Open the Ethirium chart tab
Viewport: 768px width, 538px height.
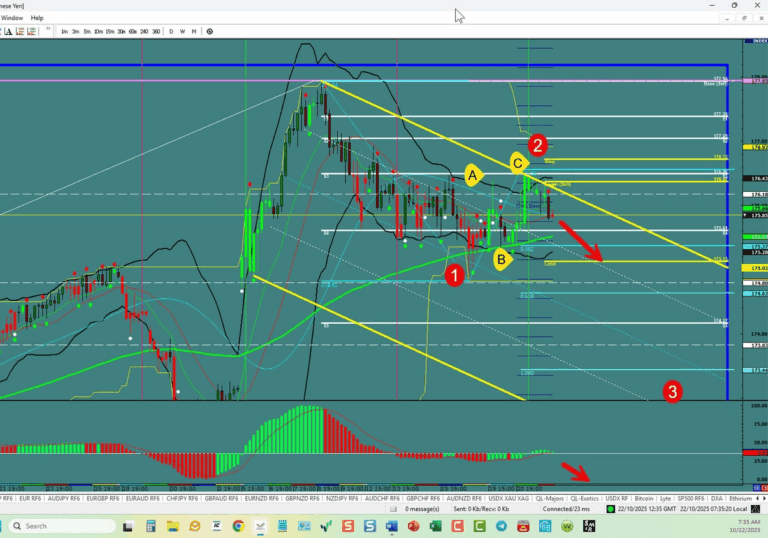coord(740,498)
